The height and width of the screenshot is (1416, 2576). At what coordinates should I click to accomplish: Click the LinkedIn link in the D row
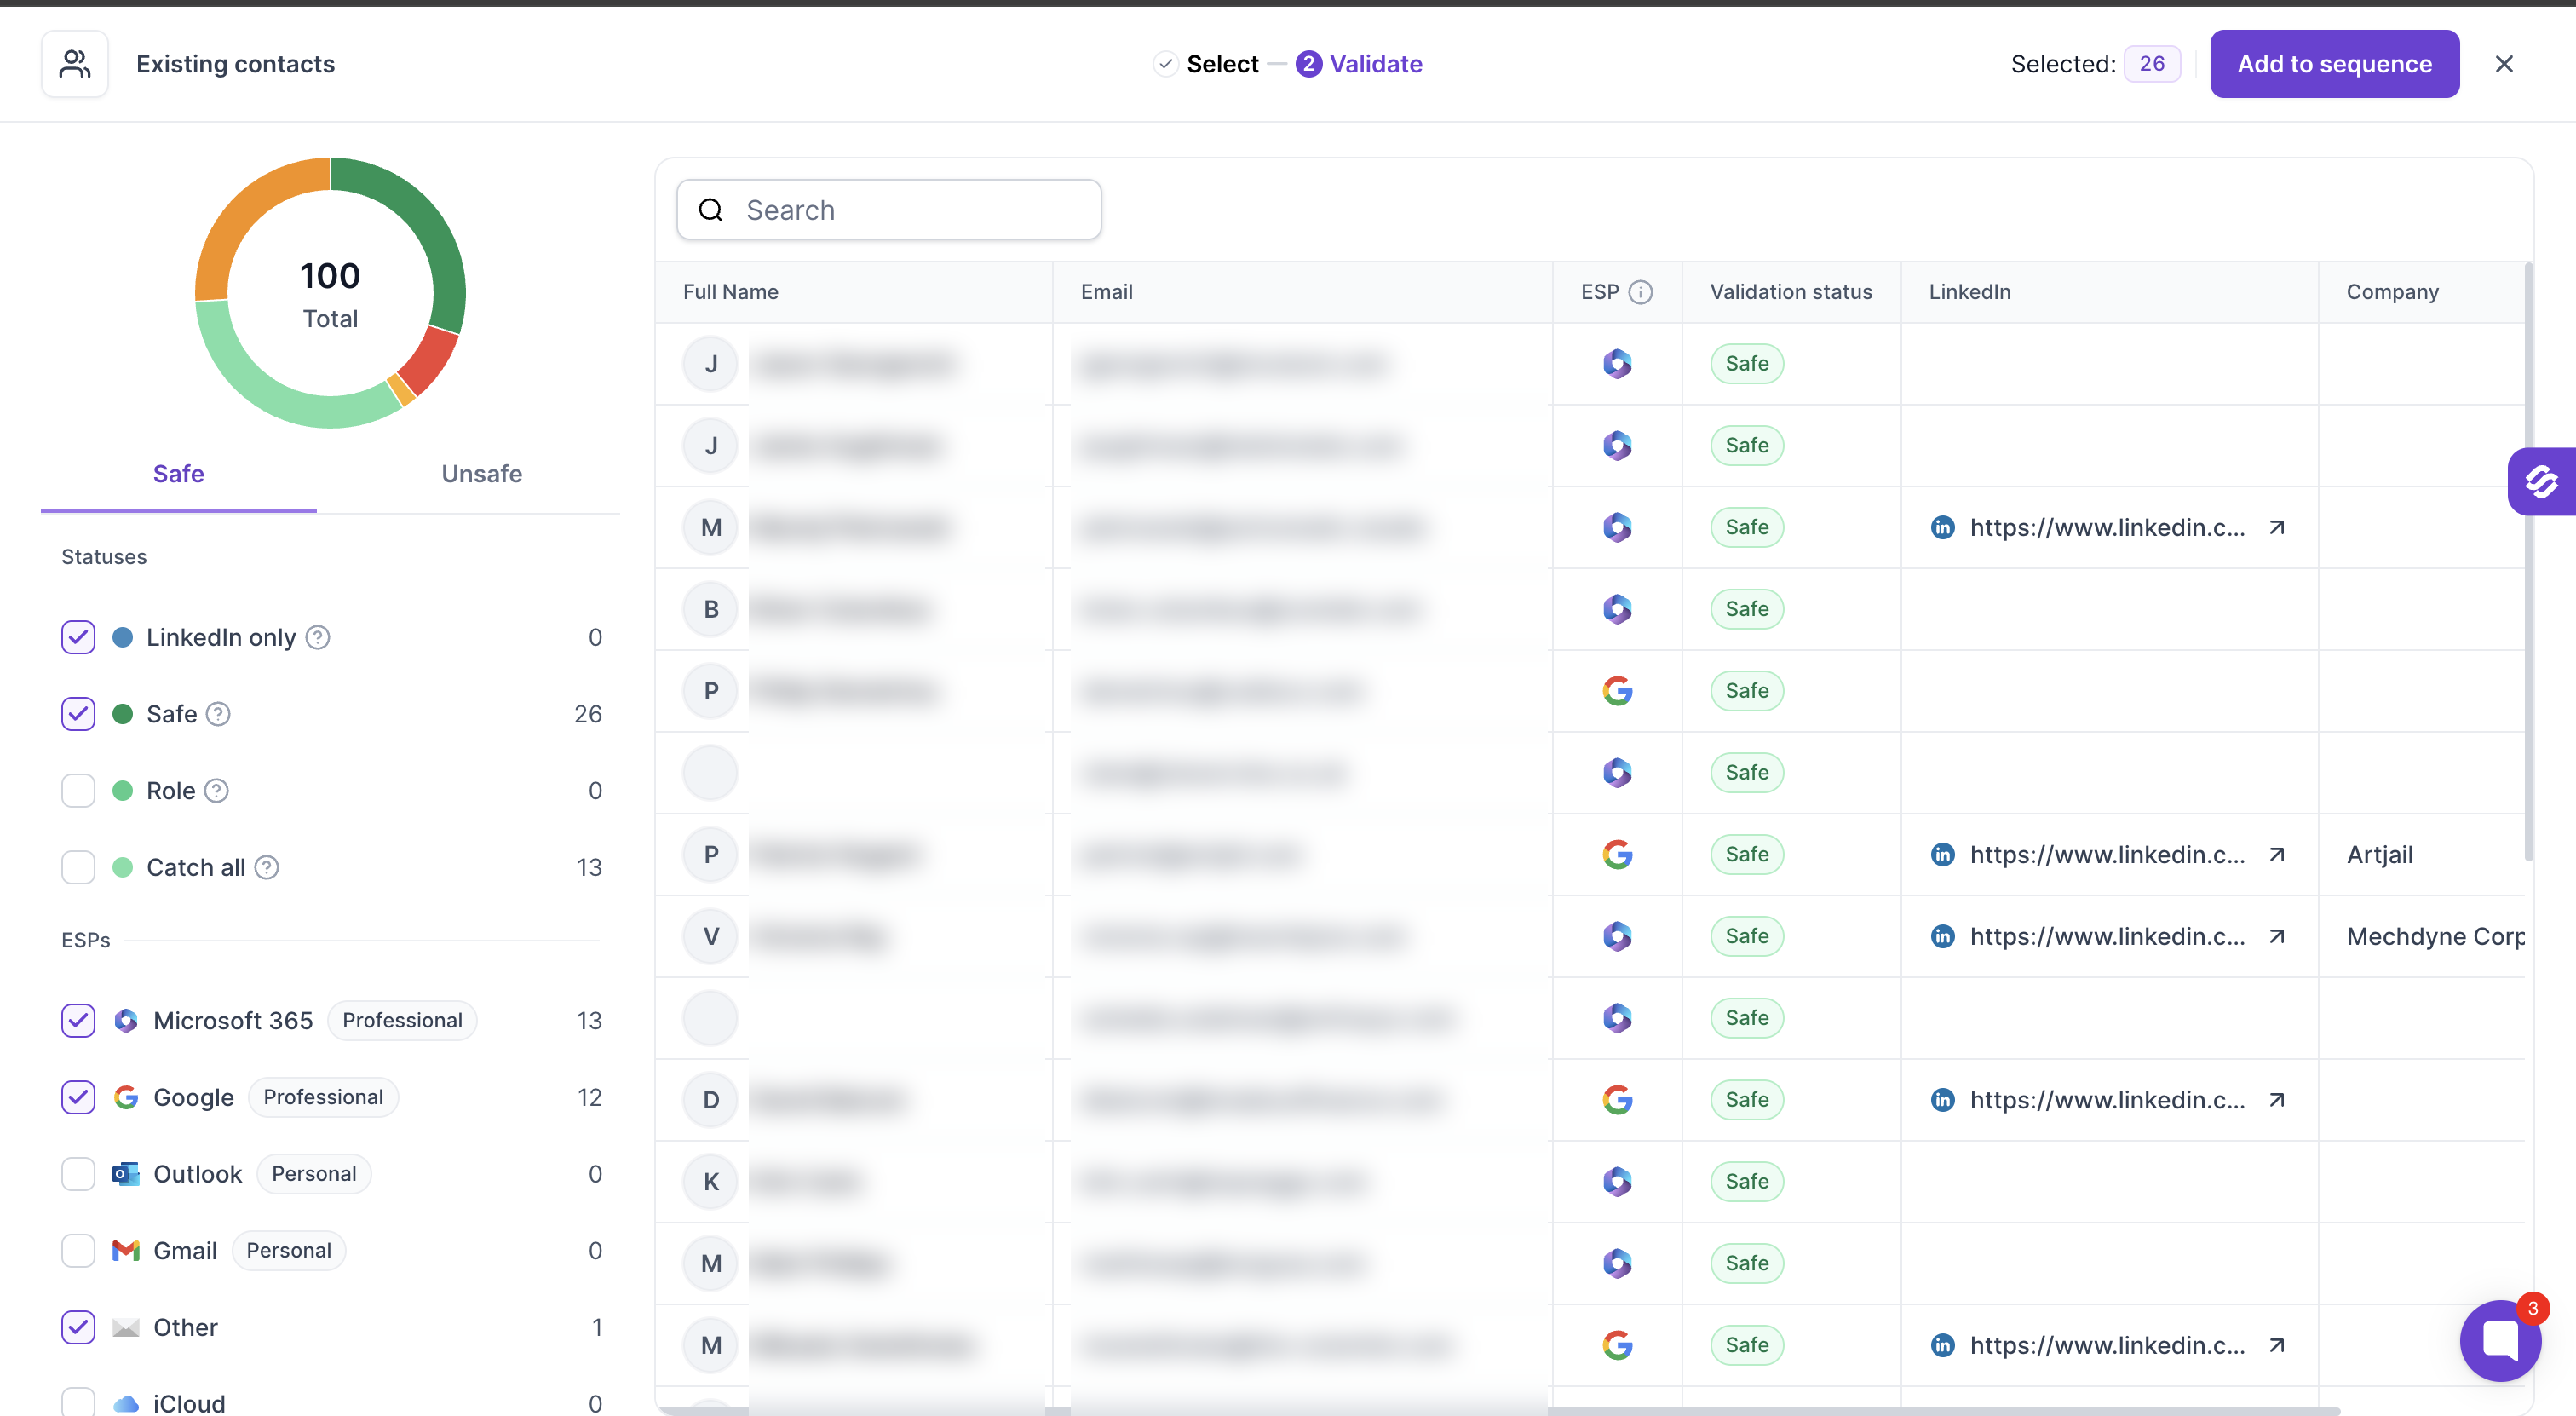pos(2107,1100)
